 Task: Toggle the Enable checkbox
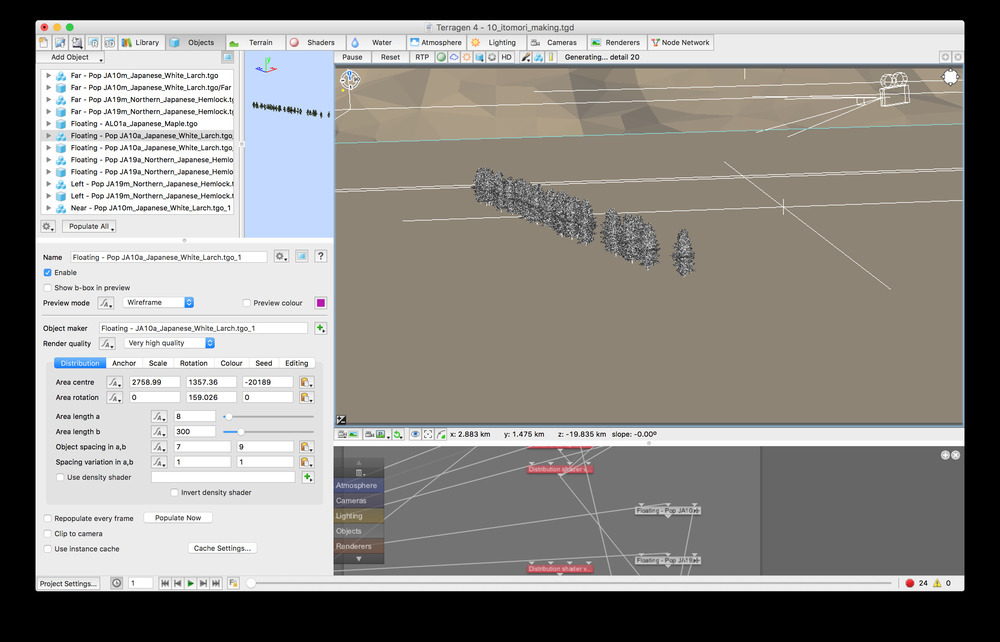coord(47,272)
